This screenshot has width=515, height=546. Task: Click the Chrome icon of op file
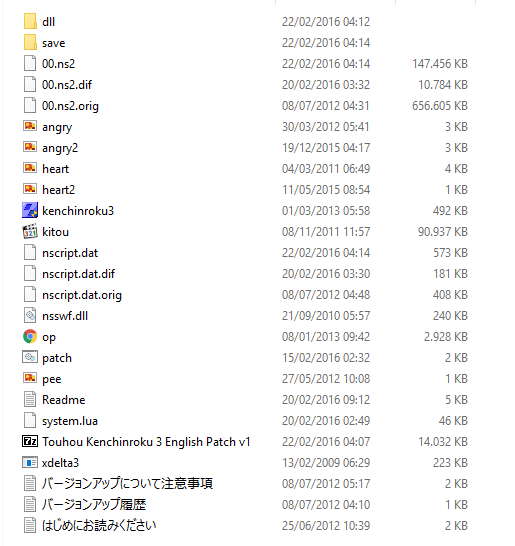coord(30,336)
